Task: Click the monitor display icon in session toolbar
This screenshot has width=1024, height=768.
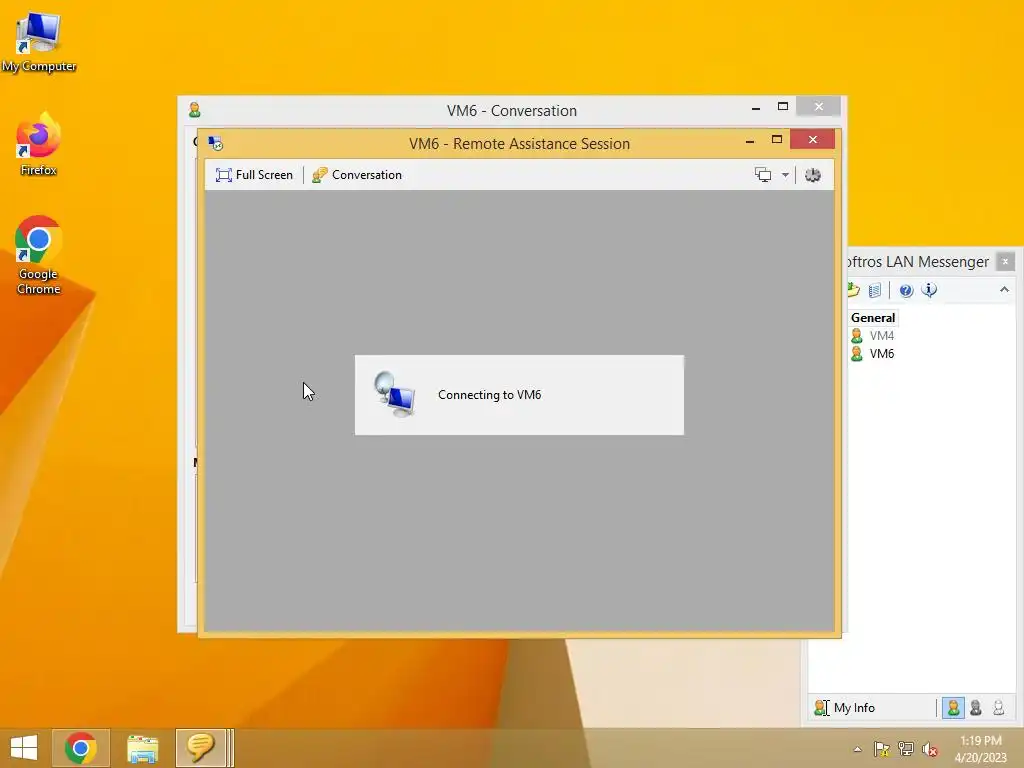Action: coord(763,175)
